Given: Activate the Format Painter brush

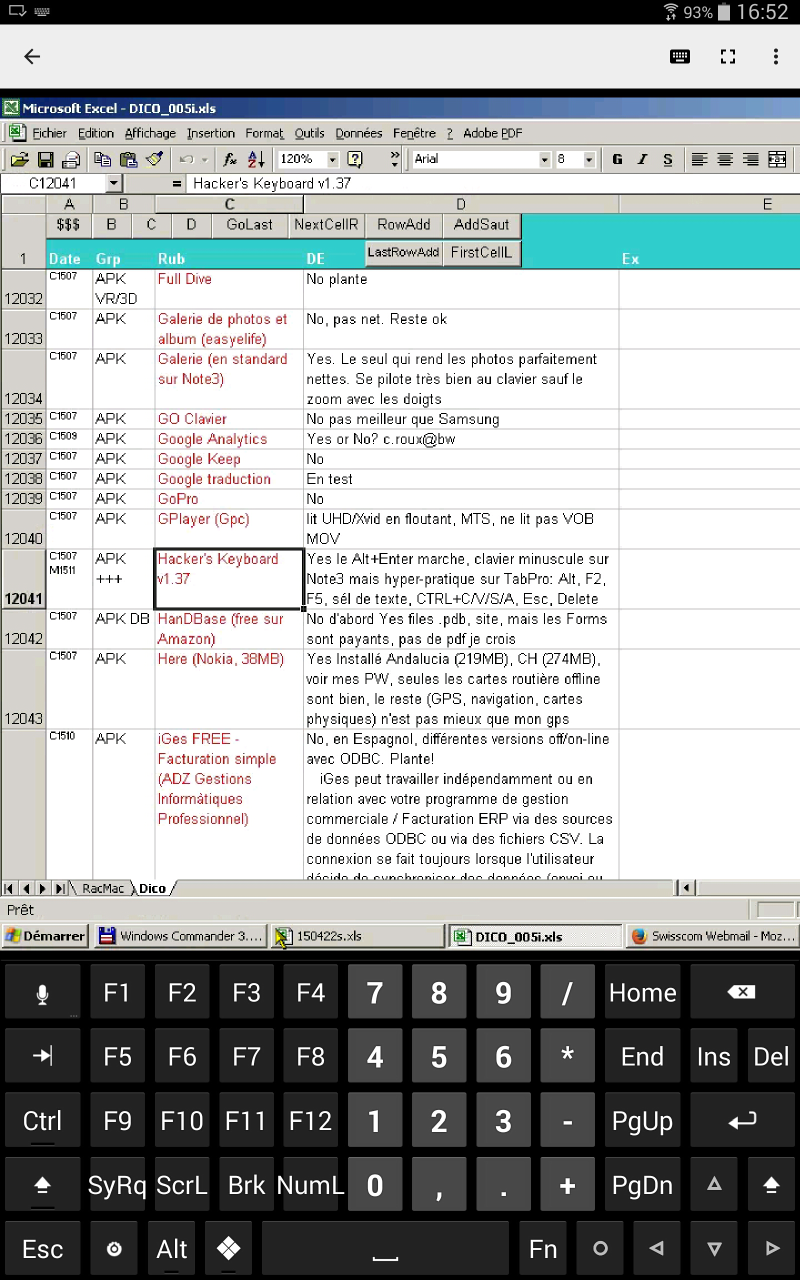Looking at the screenshot, I should click(154, 160).
